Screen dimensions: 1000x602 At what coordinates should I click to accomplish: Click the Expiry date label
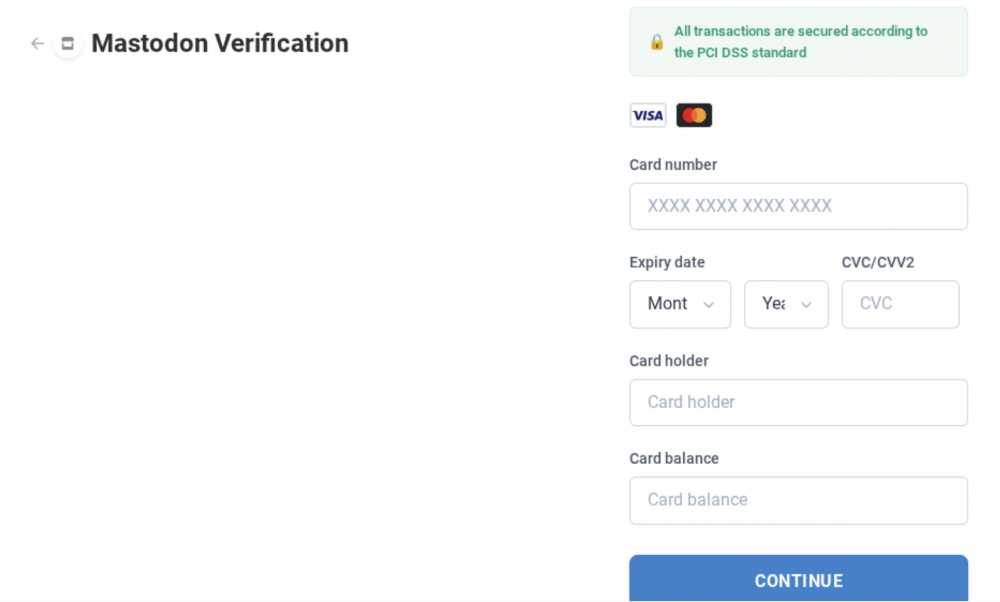(x=666, y=262)
